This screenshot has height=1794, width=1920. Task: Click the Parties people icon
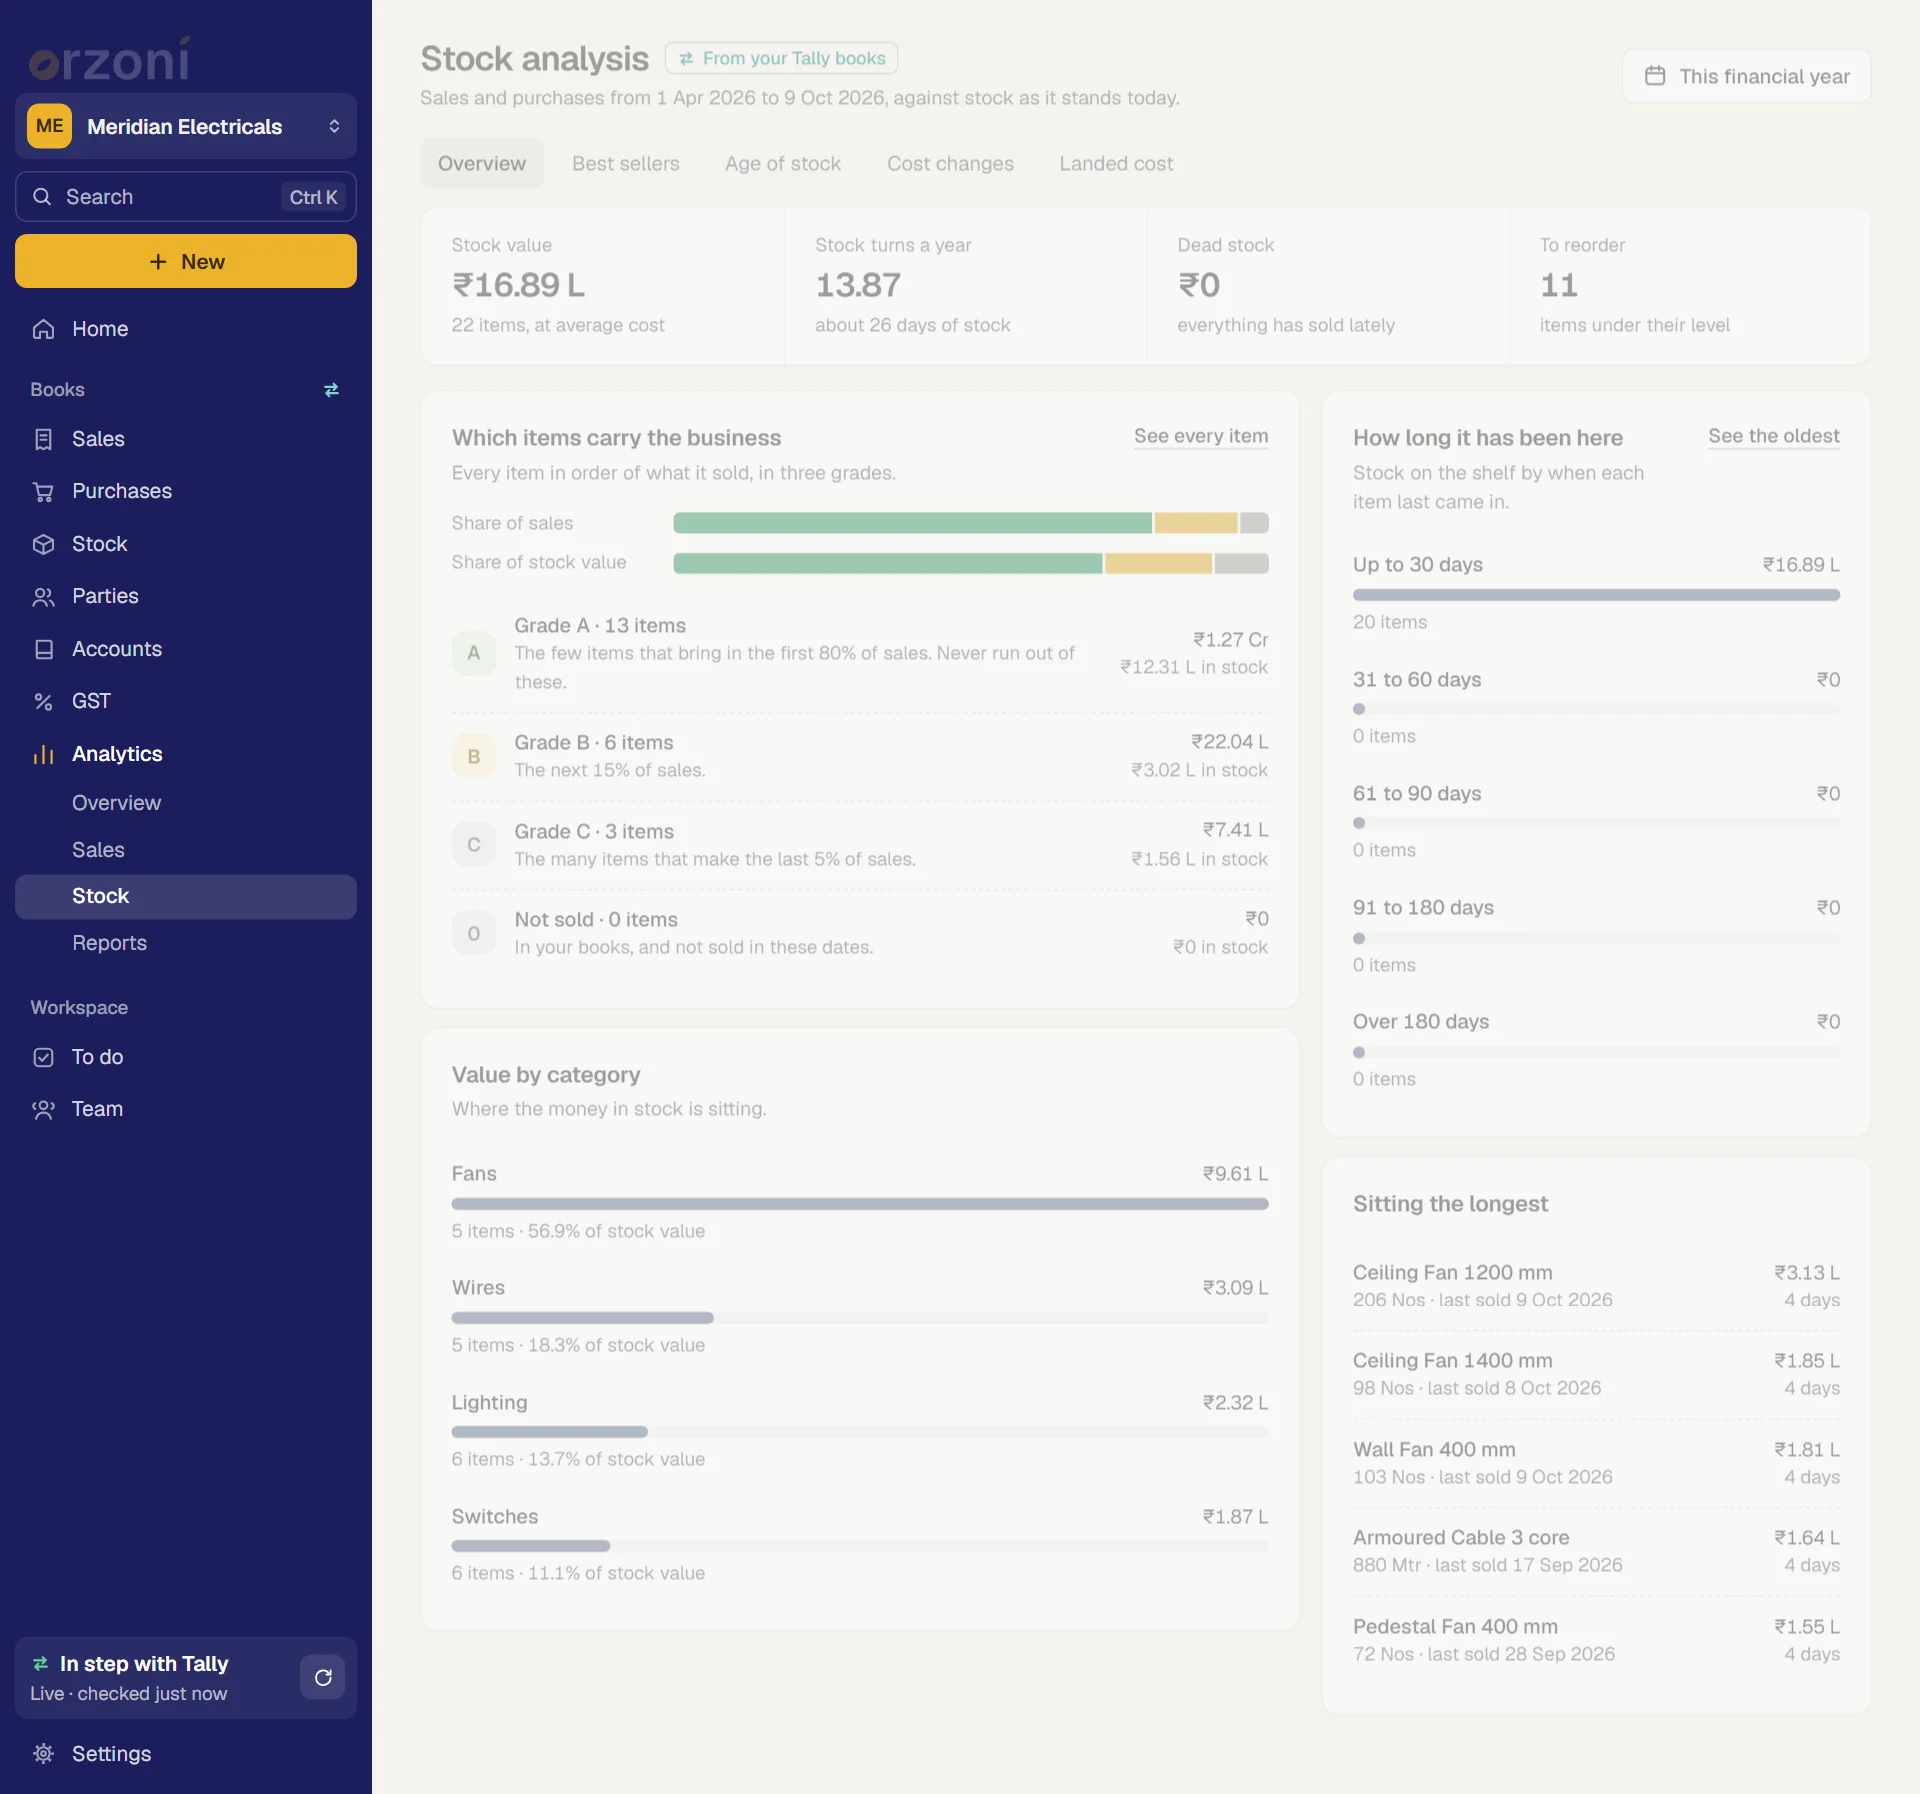(43, 596)
